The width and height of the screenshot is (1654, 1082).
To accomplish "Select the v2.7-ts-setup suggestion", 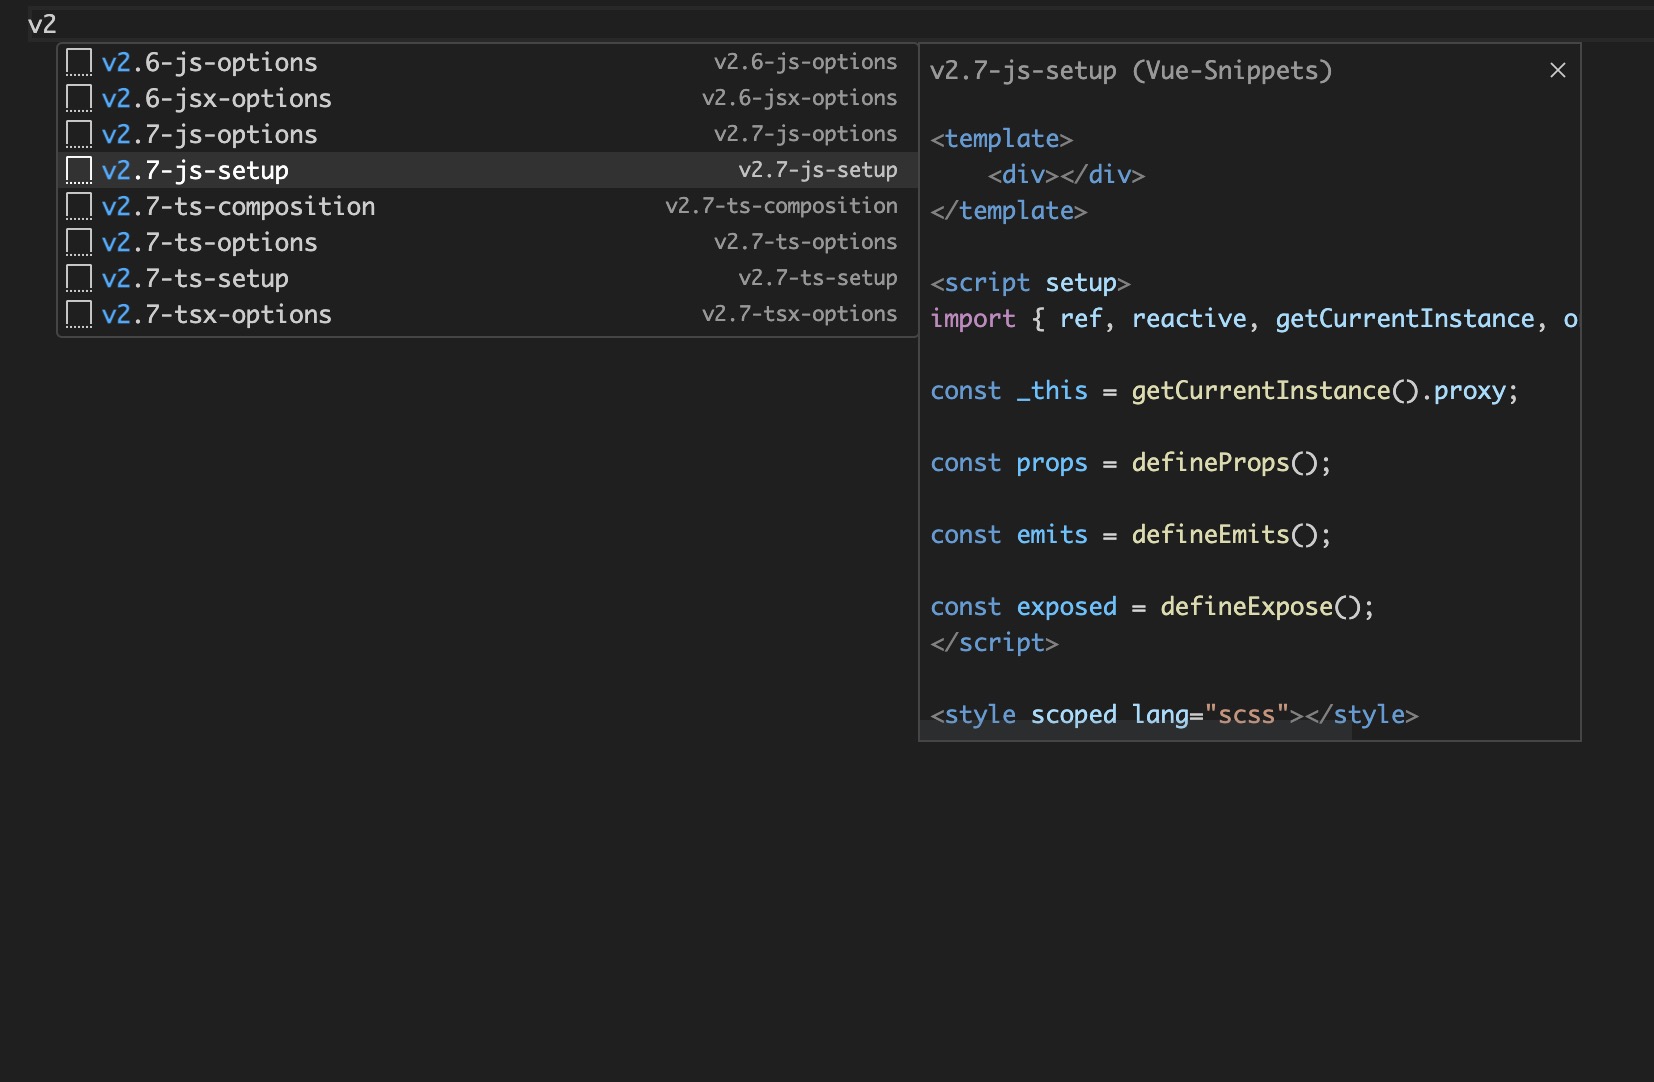I will [x=487, y=278].
